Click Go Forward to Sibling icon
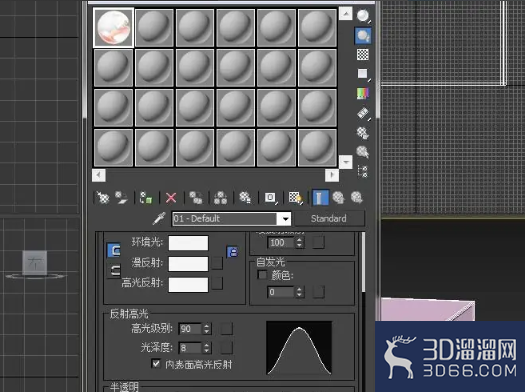Screen dimensions: 525x392 pyautogui.click(x=357, y=198)
